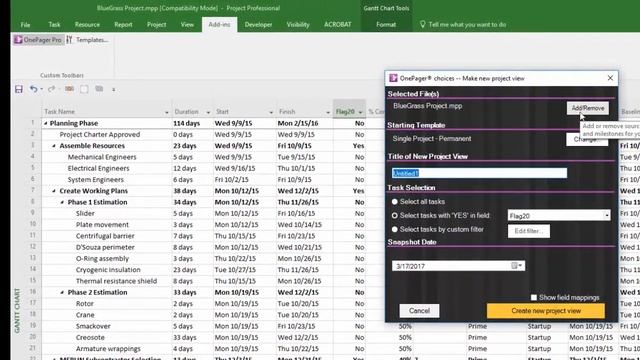Open the Duration column filter arrow
The image size is (640, 360).
tap(208, 112)
